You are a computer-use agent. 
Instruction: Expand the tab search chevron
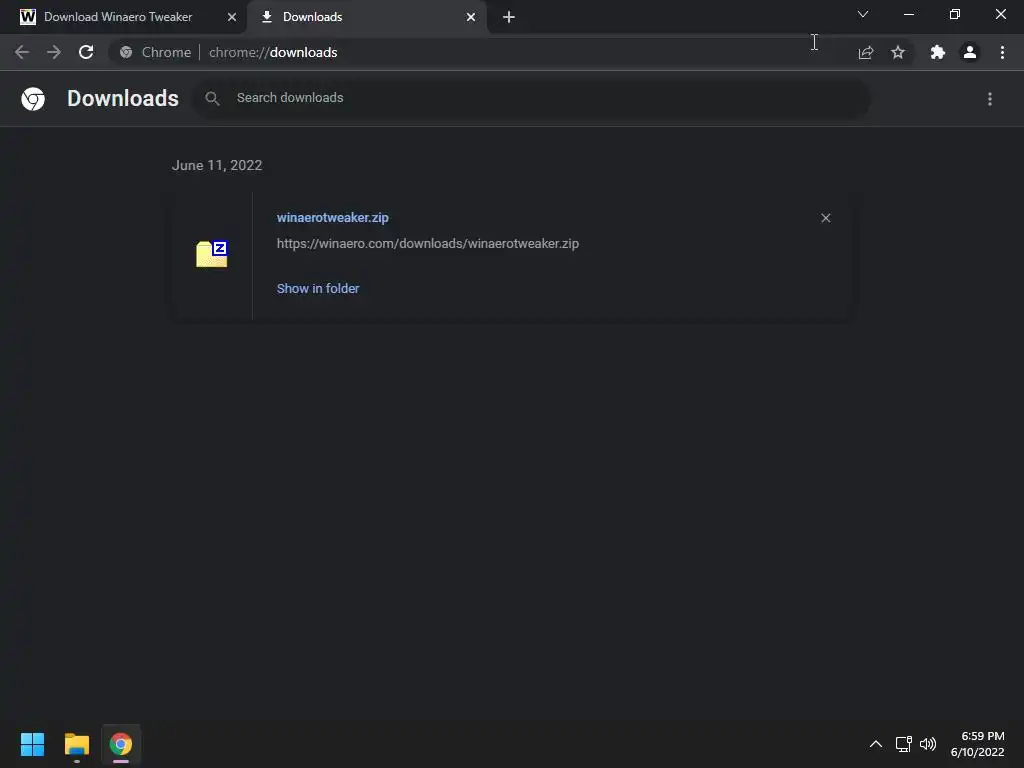863,14
